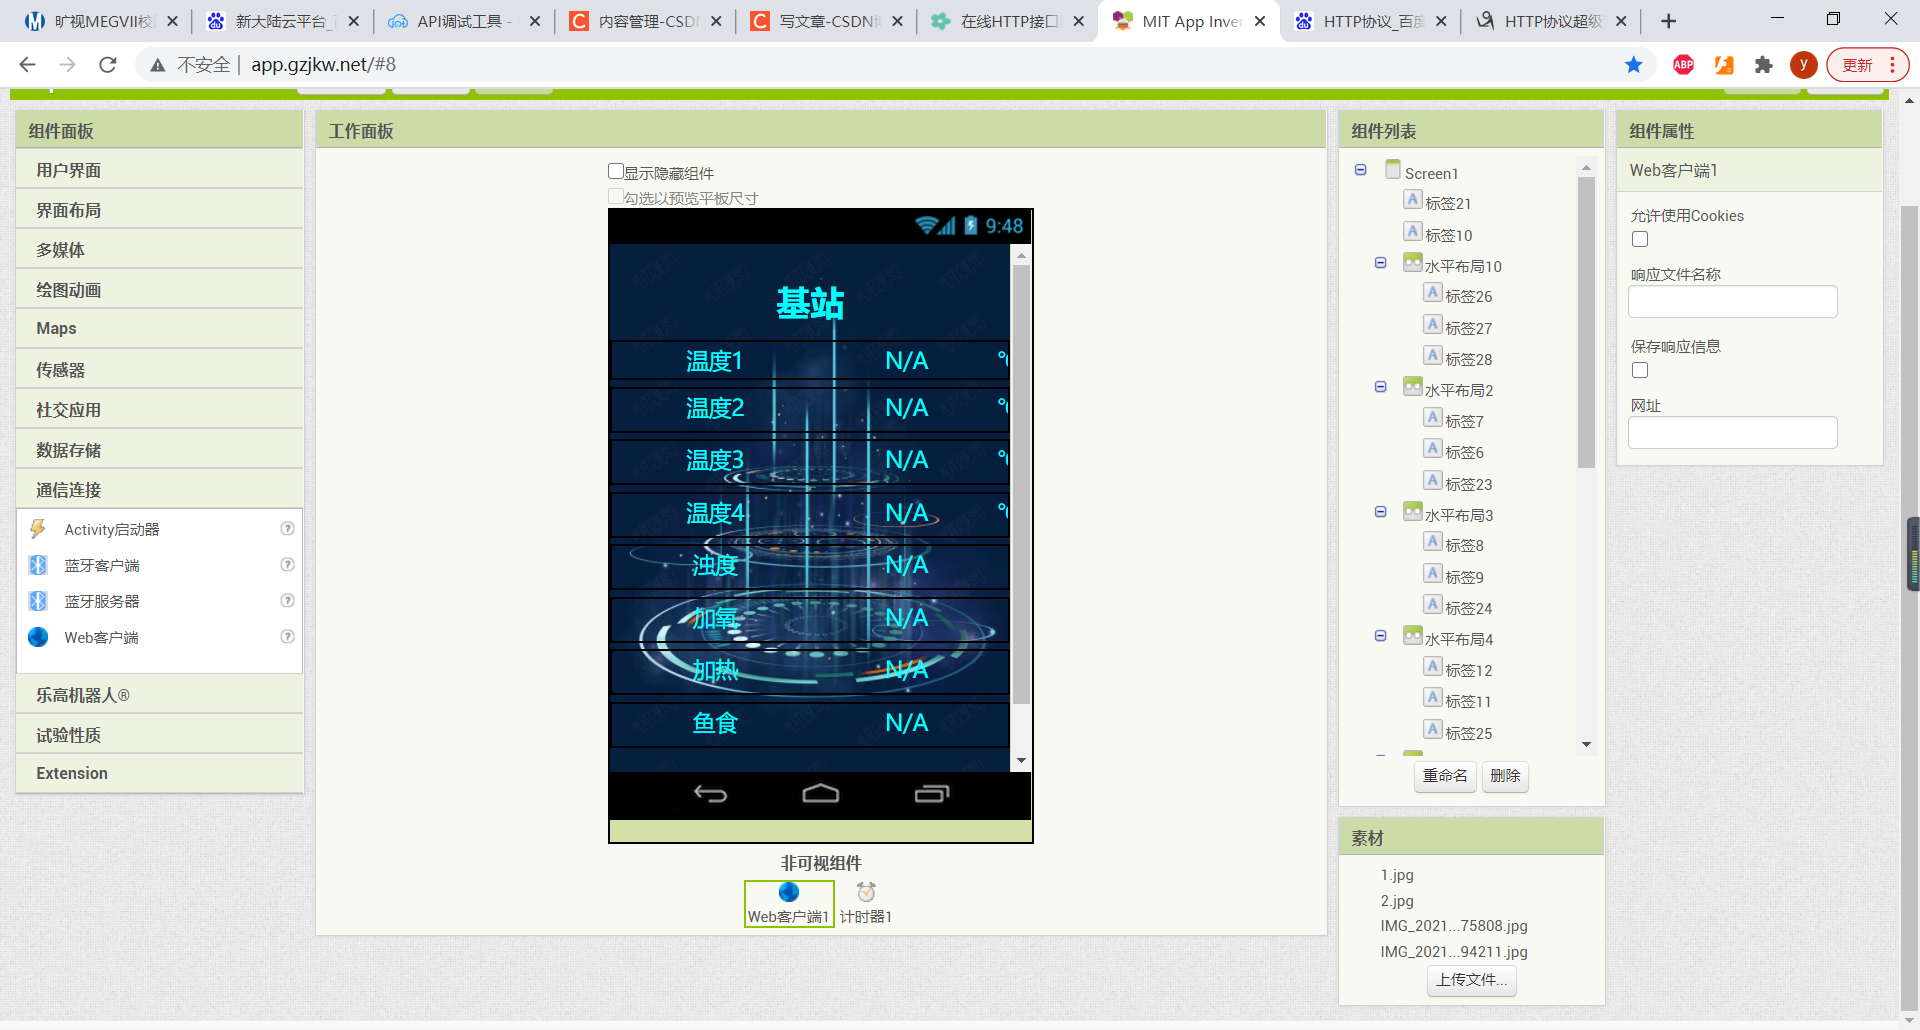Select the Activity启动器 lightning icon
Screen dimensions: 1920x1030
coord(38,529)
